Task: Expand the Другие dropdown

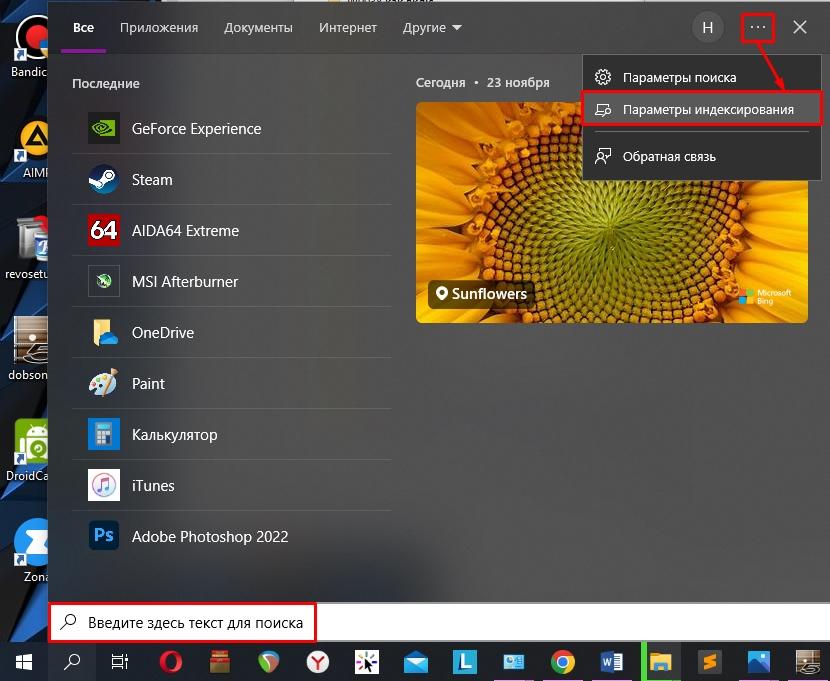Action: 432,28
